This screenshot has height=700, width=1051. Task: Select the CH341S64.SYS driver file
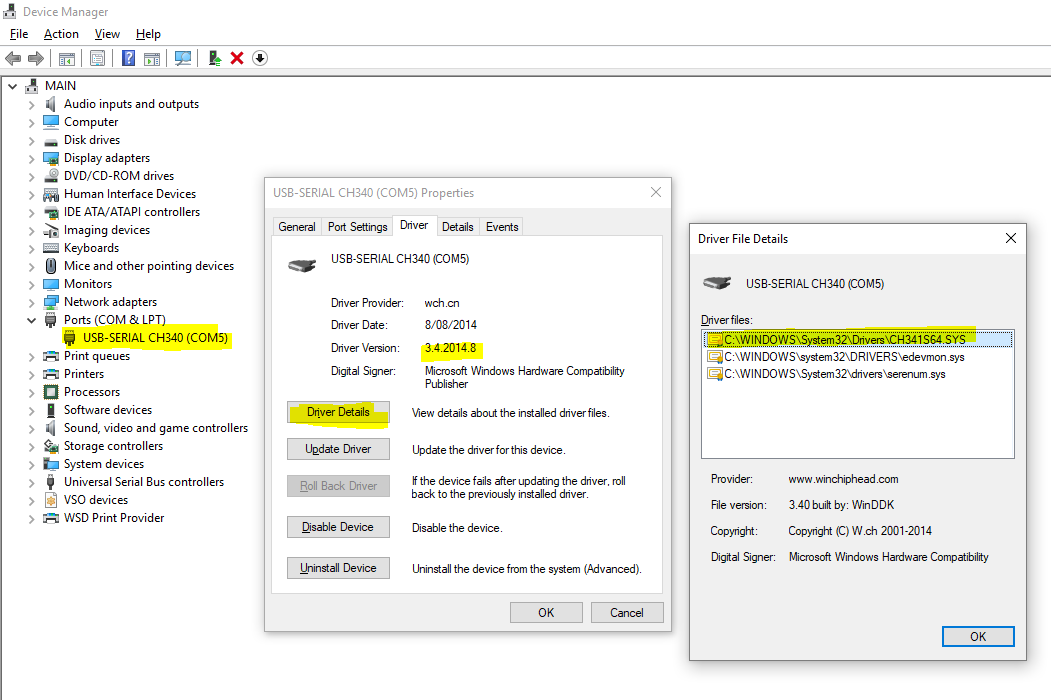click(858, 339)
